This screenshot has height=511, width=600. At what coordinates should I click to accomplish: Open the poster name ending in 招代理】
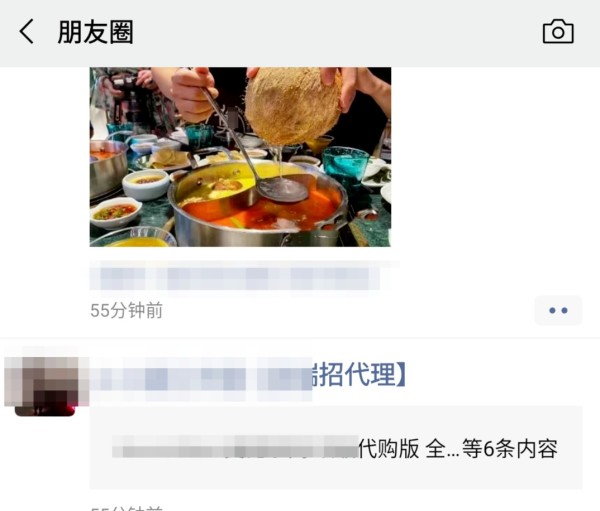tap(248, 375)
